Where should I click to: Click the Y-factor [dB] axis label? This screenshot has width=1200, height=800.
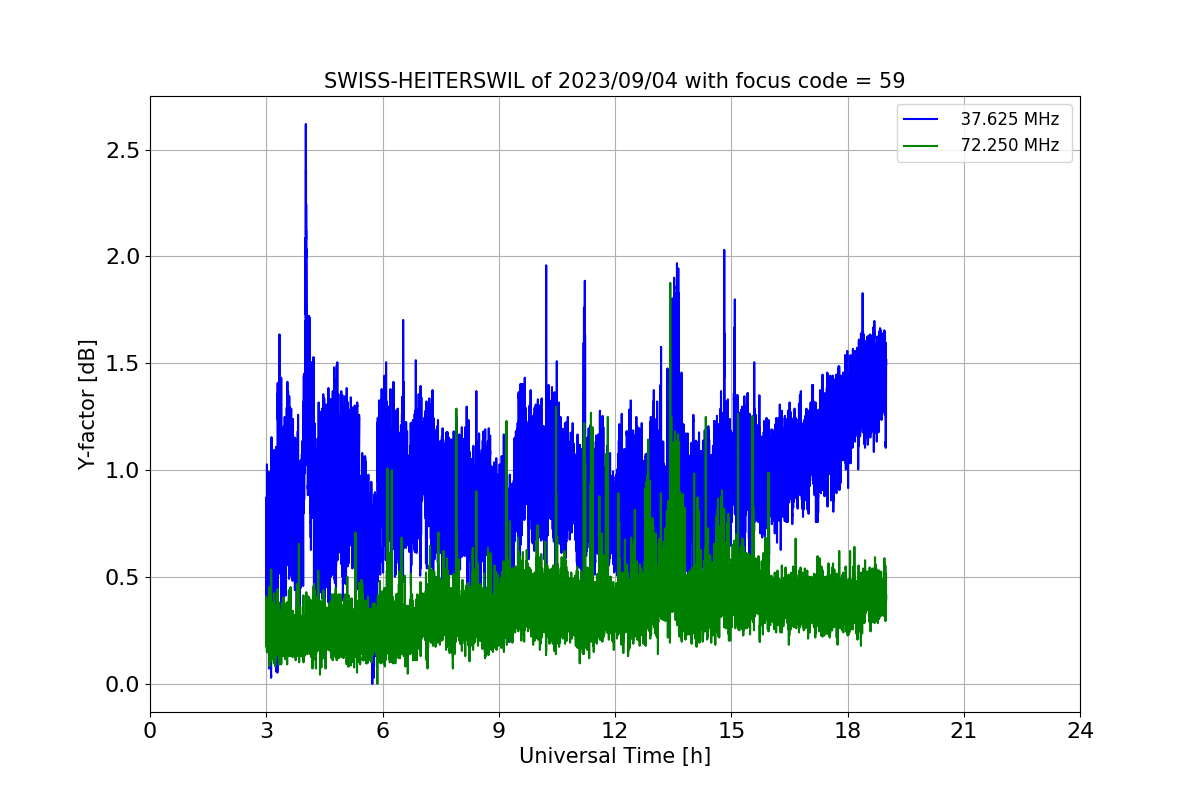pyautogui.click(x=88, y=405)
